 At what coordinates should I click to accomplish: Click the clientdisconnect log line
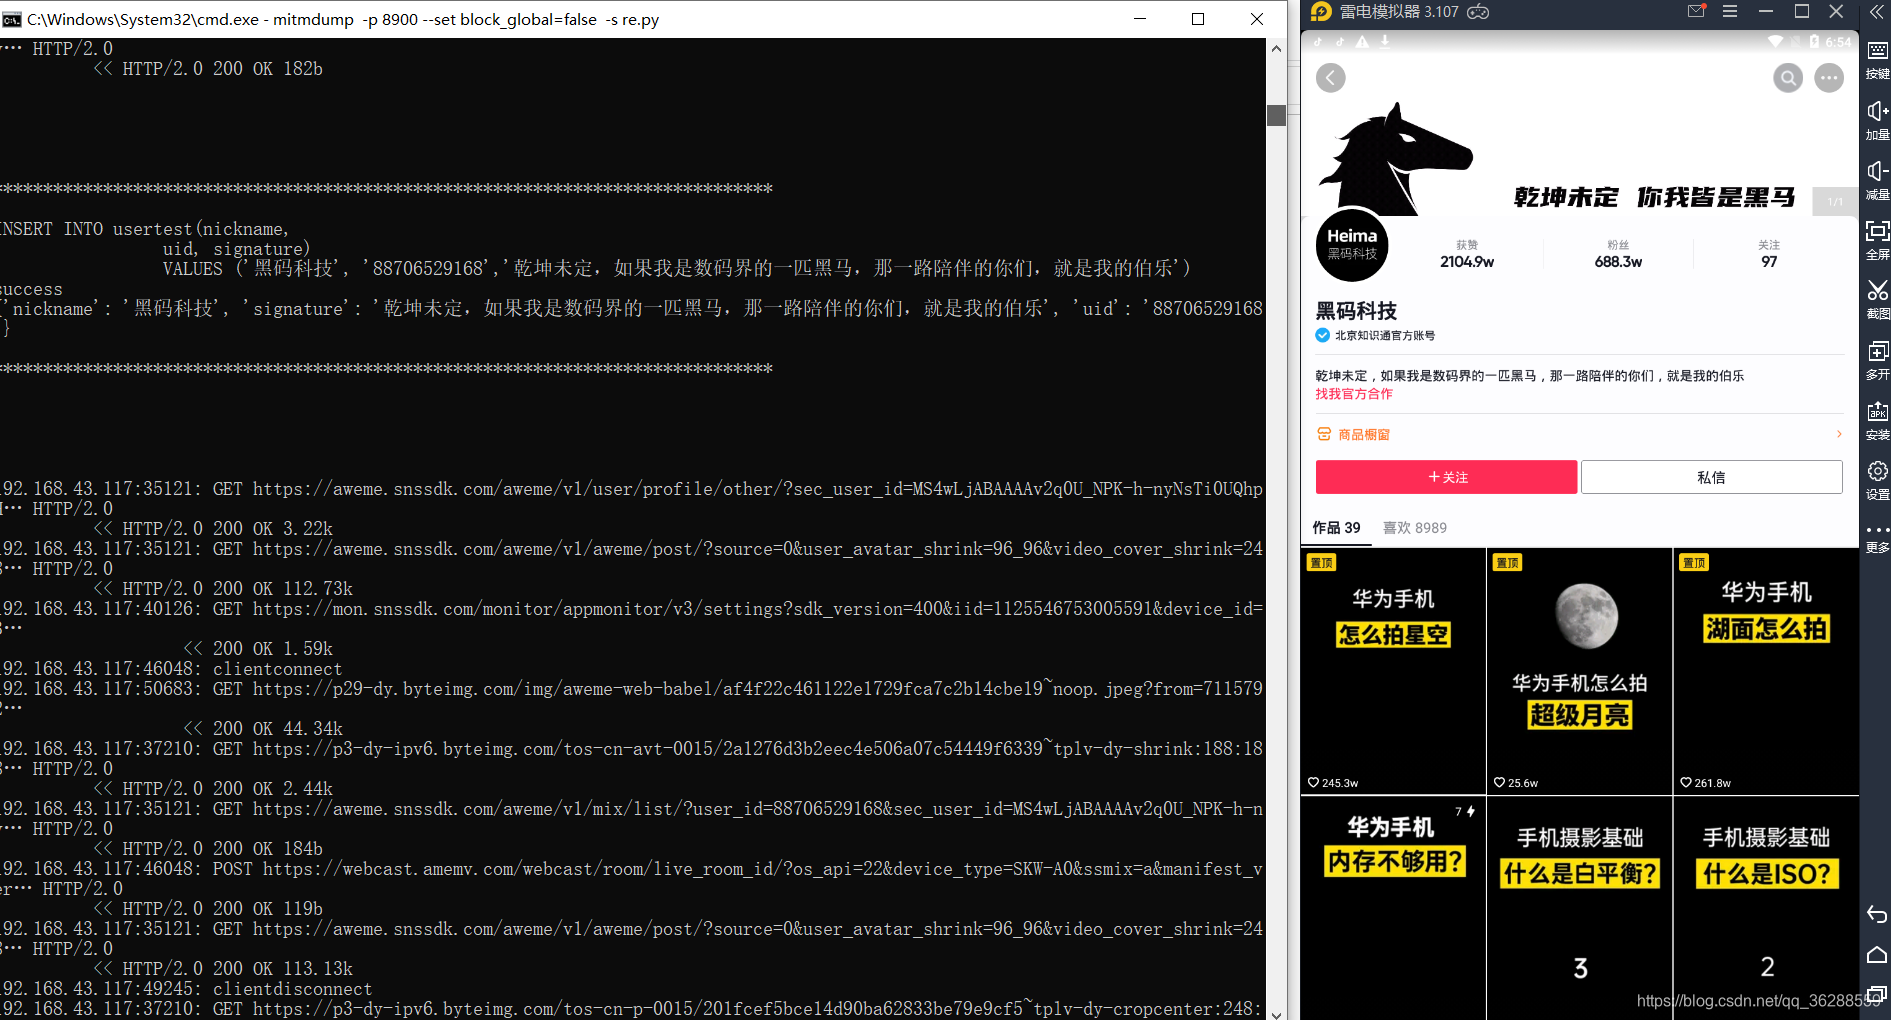point(187,989)
